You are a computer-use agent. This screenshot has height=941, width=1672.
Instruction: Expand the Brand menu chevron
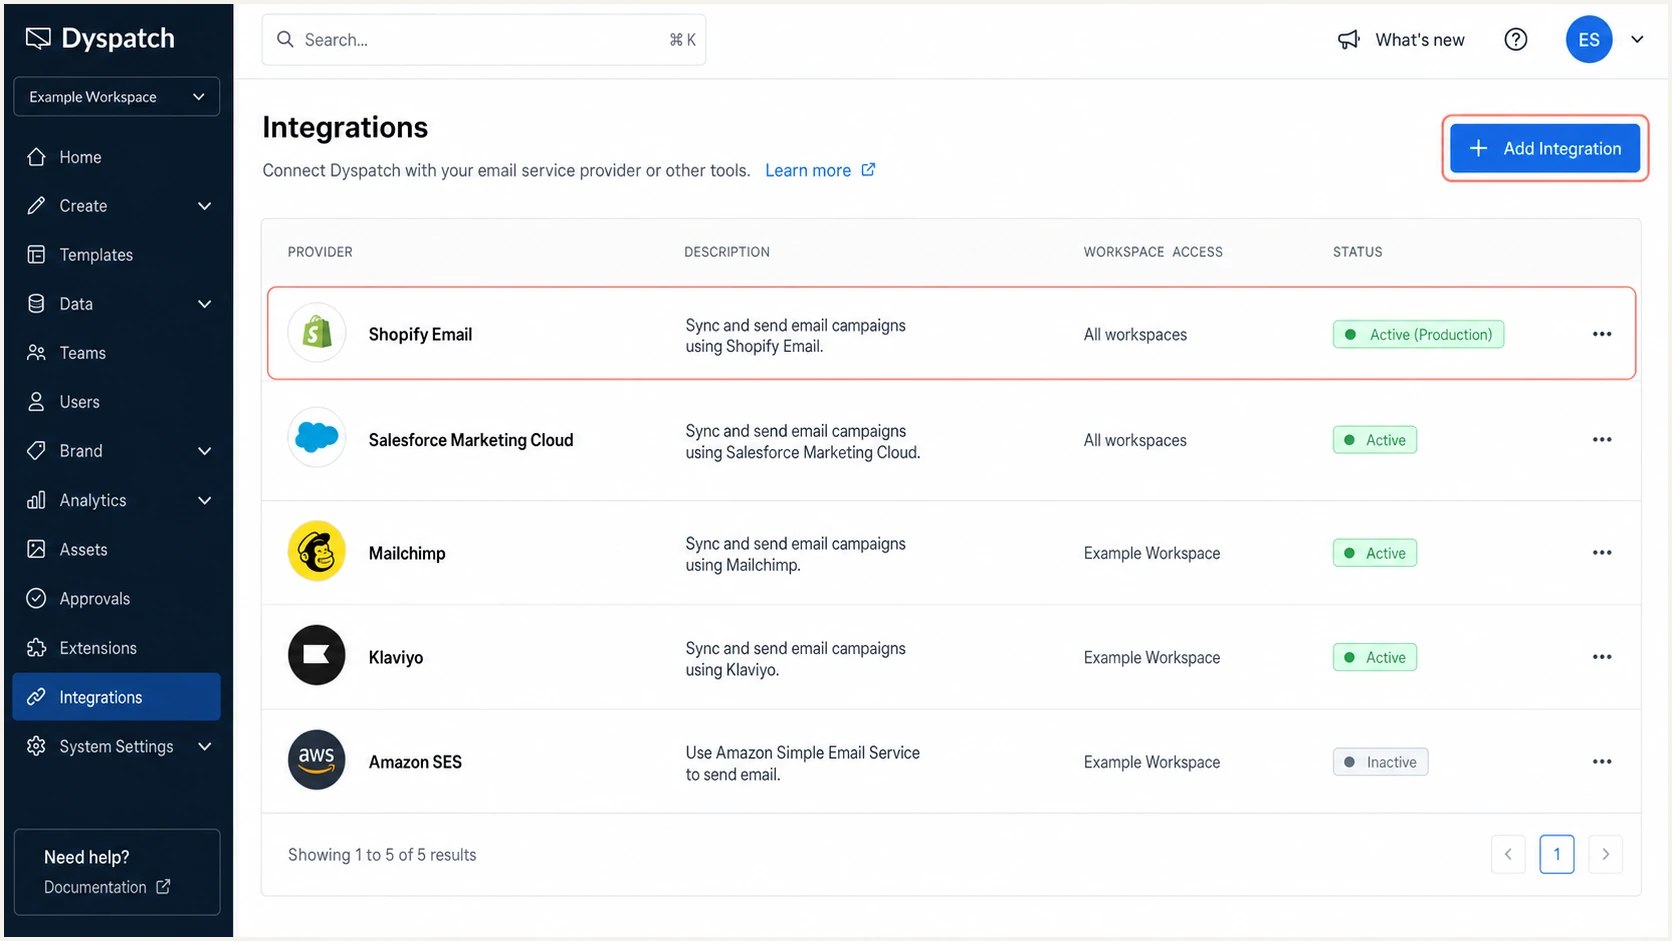pos(205,451)
